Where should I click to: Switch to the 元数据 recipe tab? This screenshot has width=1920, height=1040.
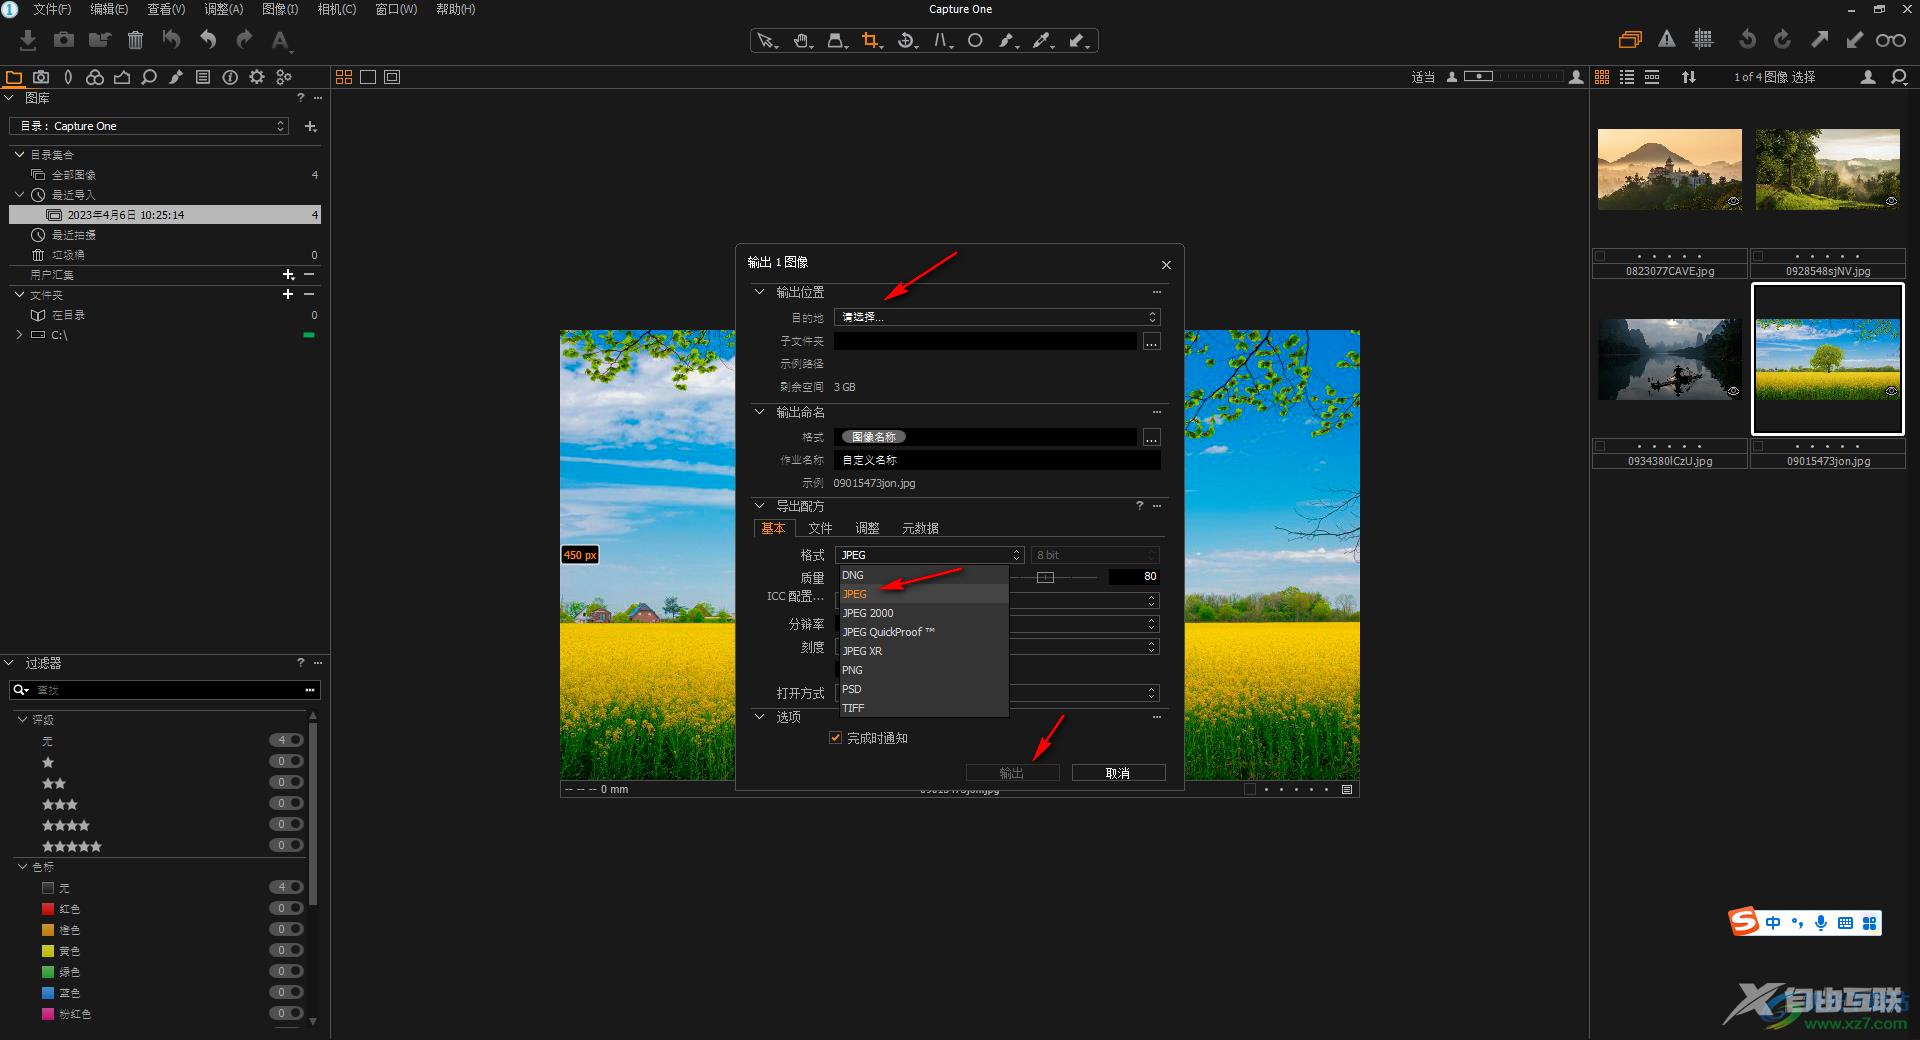click(x=920, y=528)
